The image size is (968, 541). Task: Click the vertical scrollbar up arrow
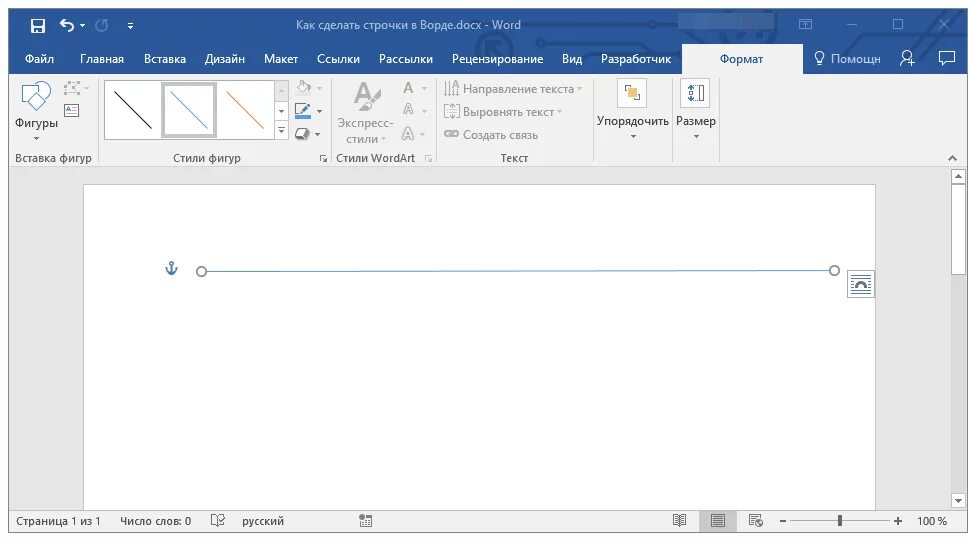point(958,177)
